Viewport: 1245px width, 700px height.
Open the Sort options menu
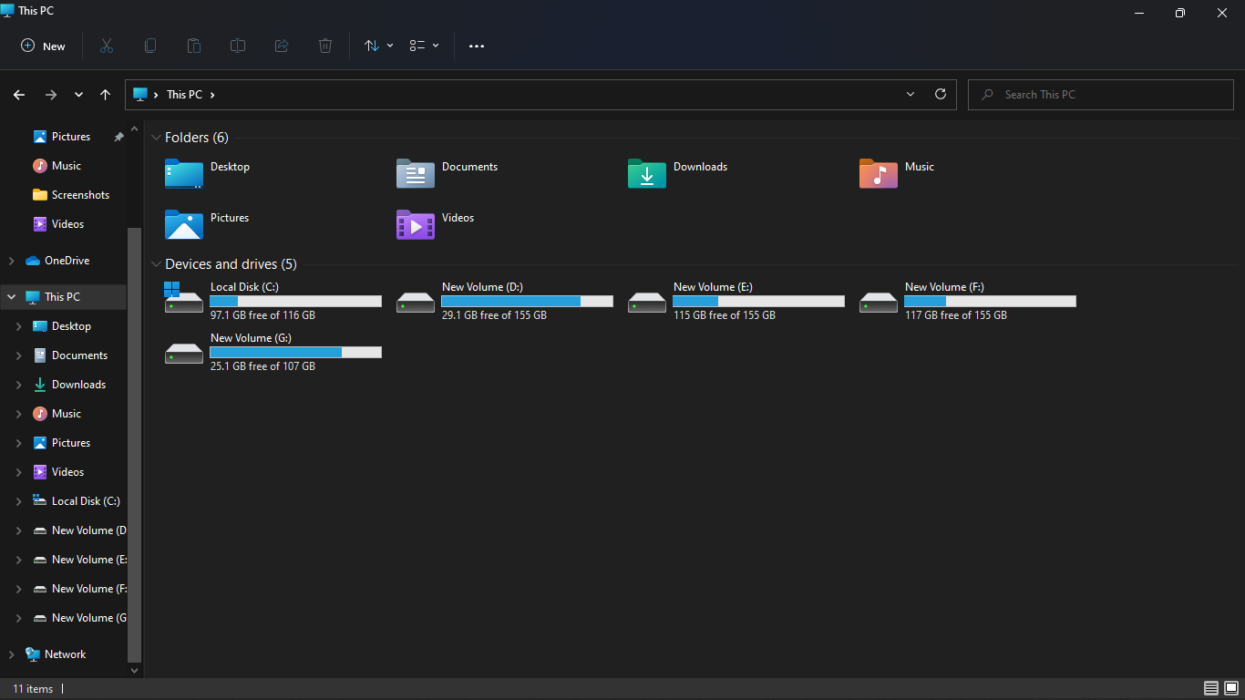(x=378, y=46)
